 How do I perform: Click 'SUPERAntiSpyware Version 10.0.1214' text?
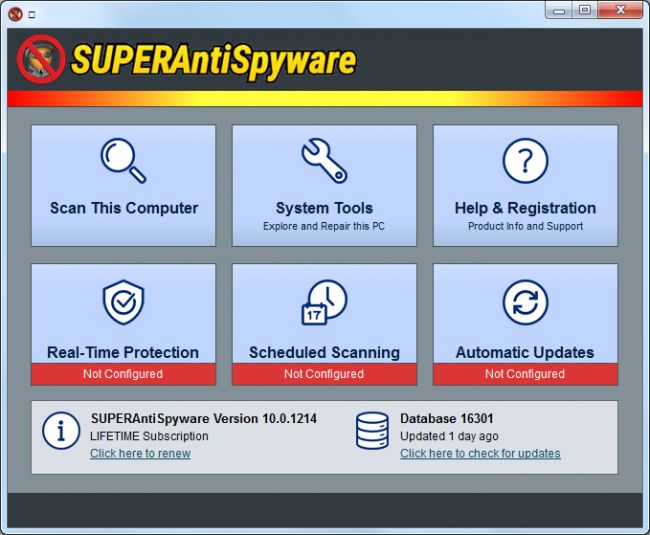pyautogui.click(x=204, y=419)
